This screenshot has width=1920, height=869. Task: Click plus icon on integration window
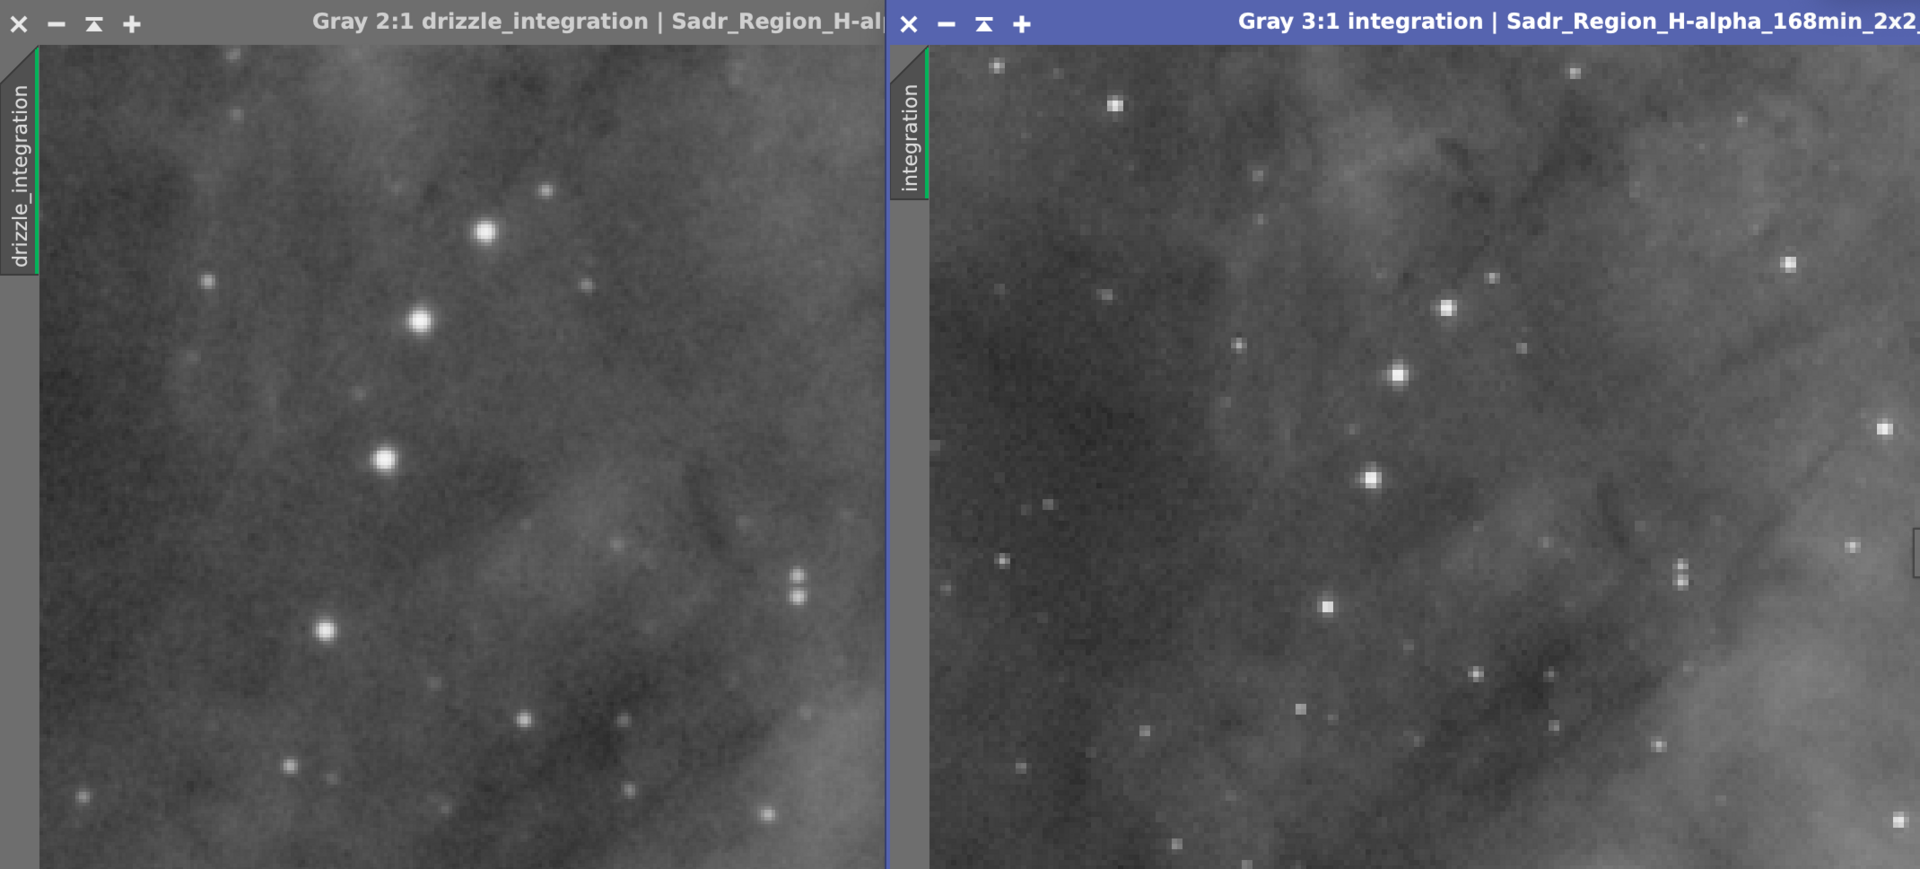pyautogui.click(x=1022, y=24)
